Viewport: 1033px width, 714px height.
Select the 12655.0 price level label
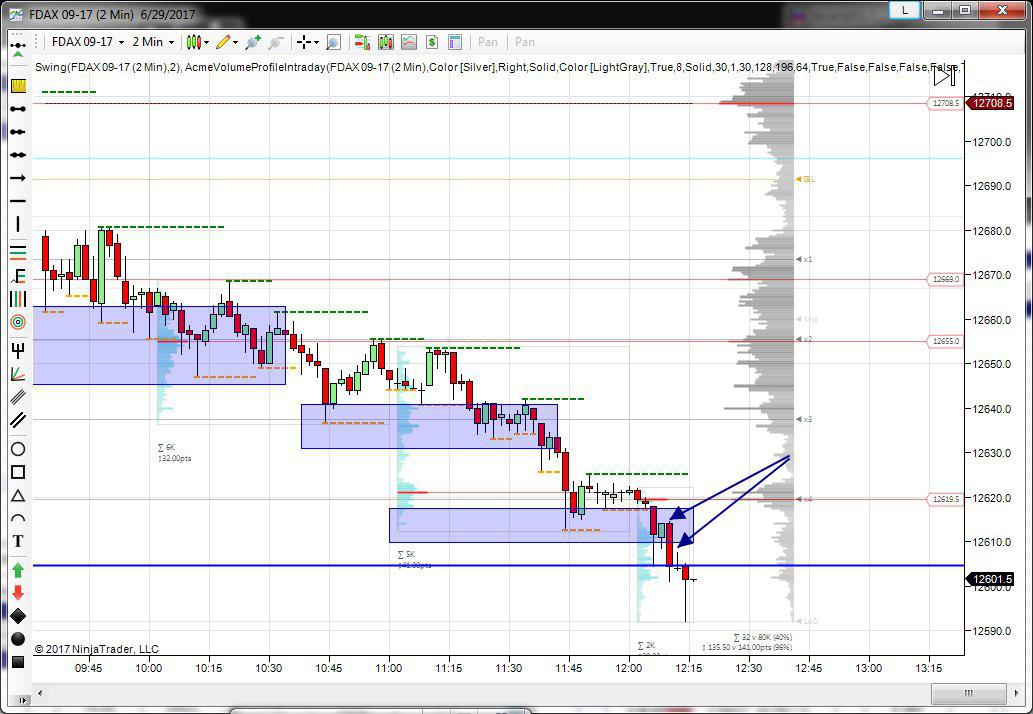coord(945,341)
